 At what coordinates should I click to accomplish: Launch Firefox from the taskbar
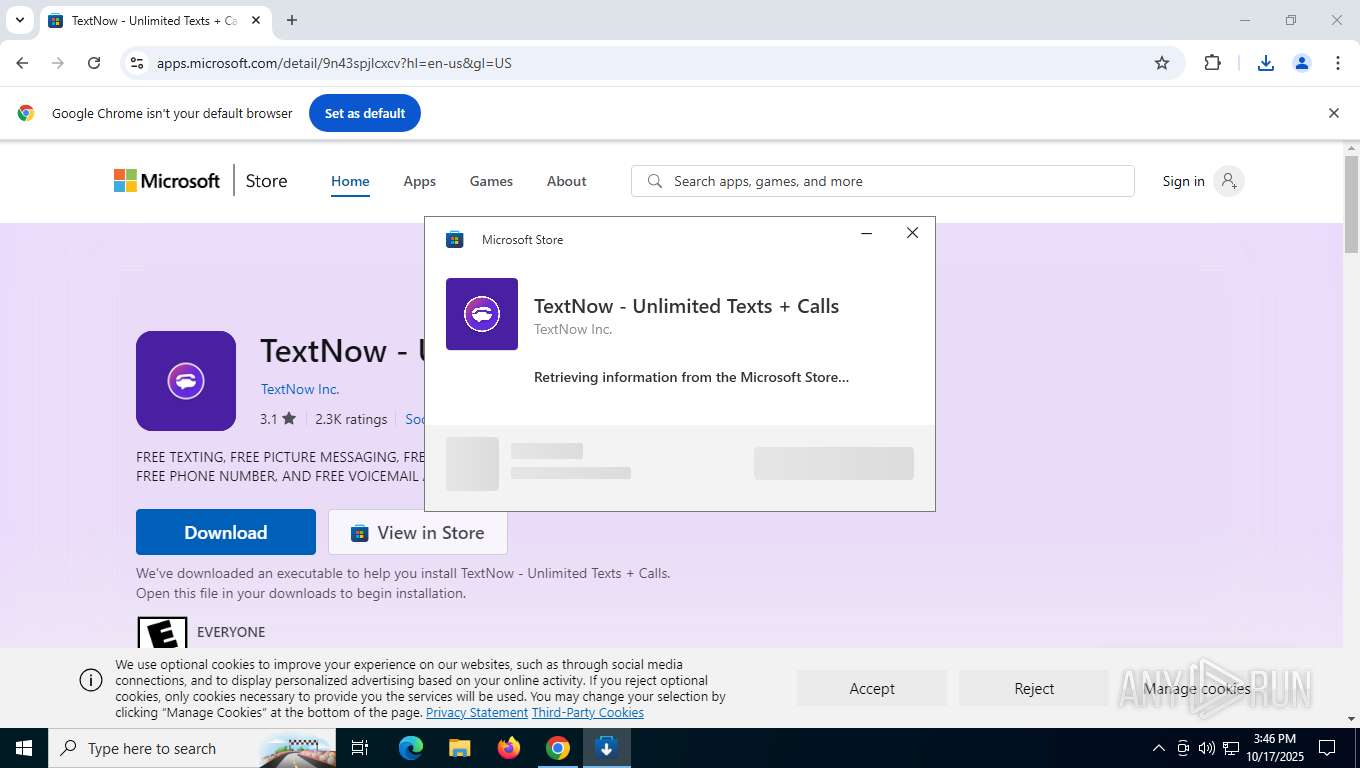(x=509, y=748)
